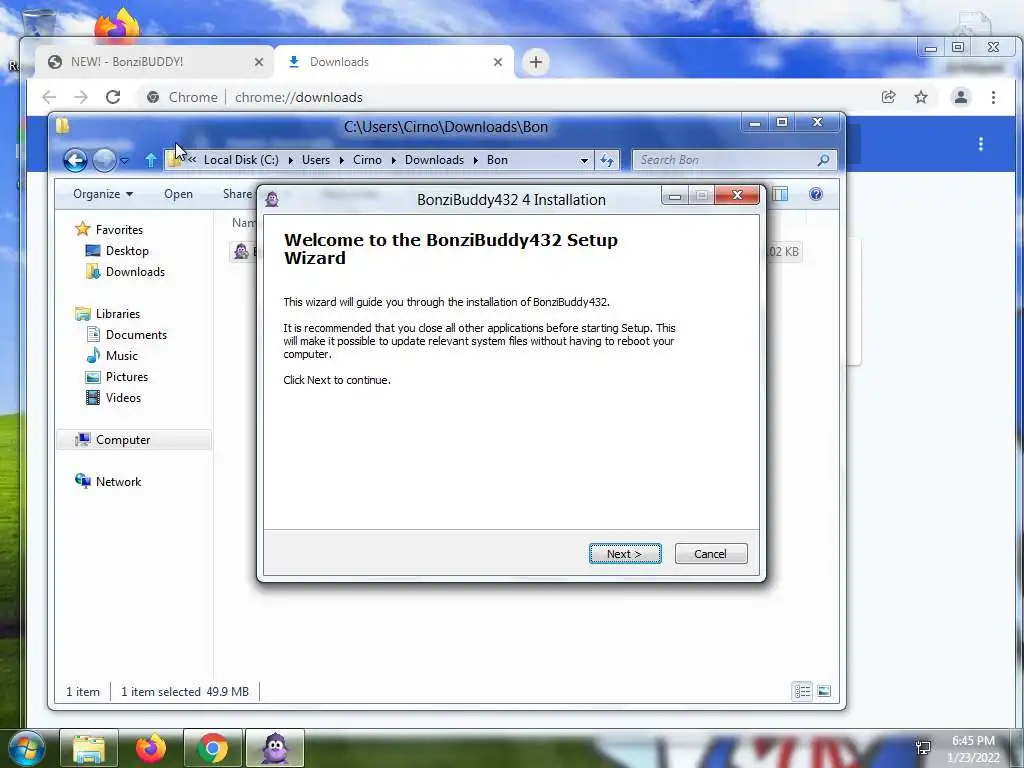
Task: Expand the address bar history dropdown
Action: [584, 160]
